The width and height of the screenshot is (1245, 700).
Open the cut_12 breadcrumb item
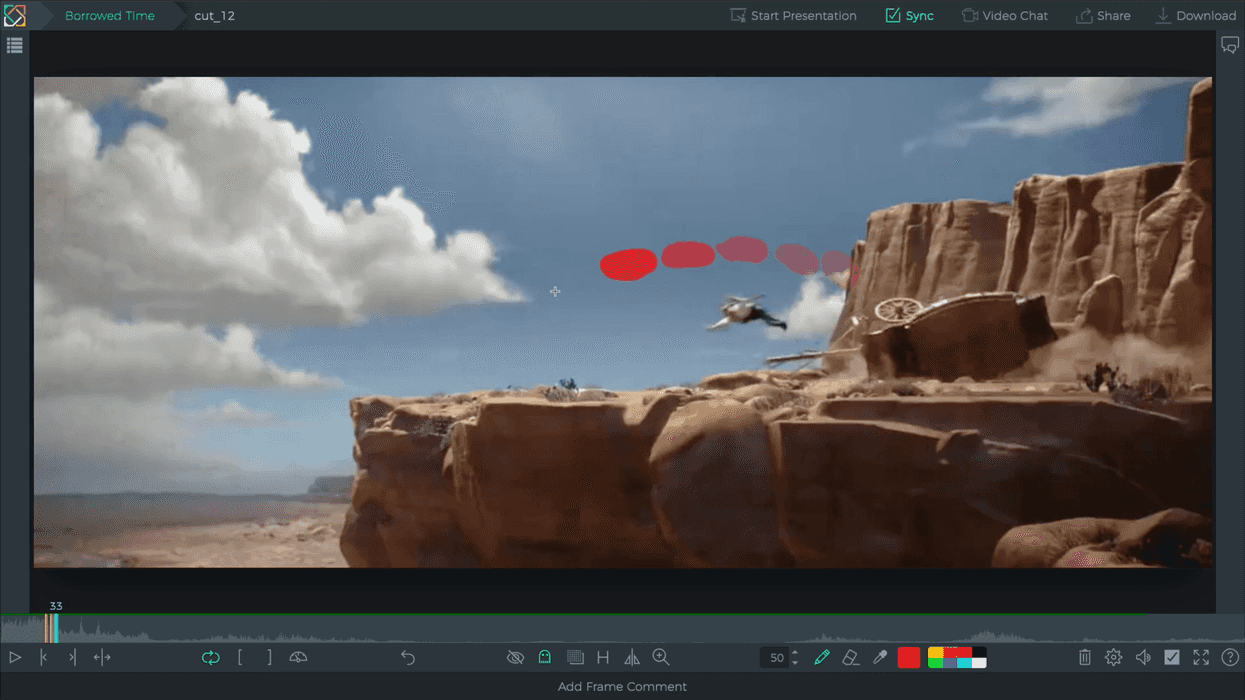coord(215,16)
